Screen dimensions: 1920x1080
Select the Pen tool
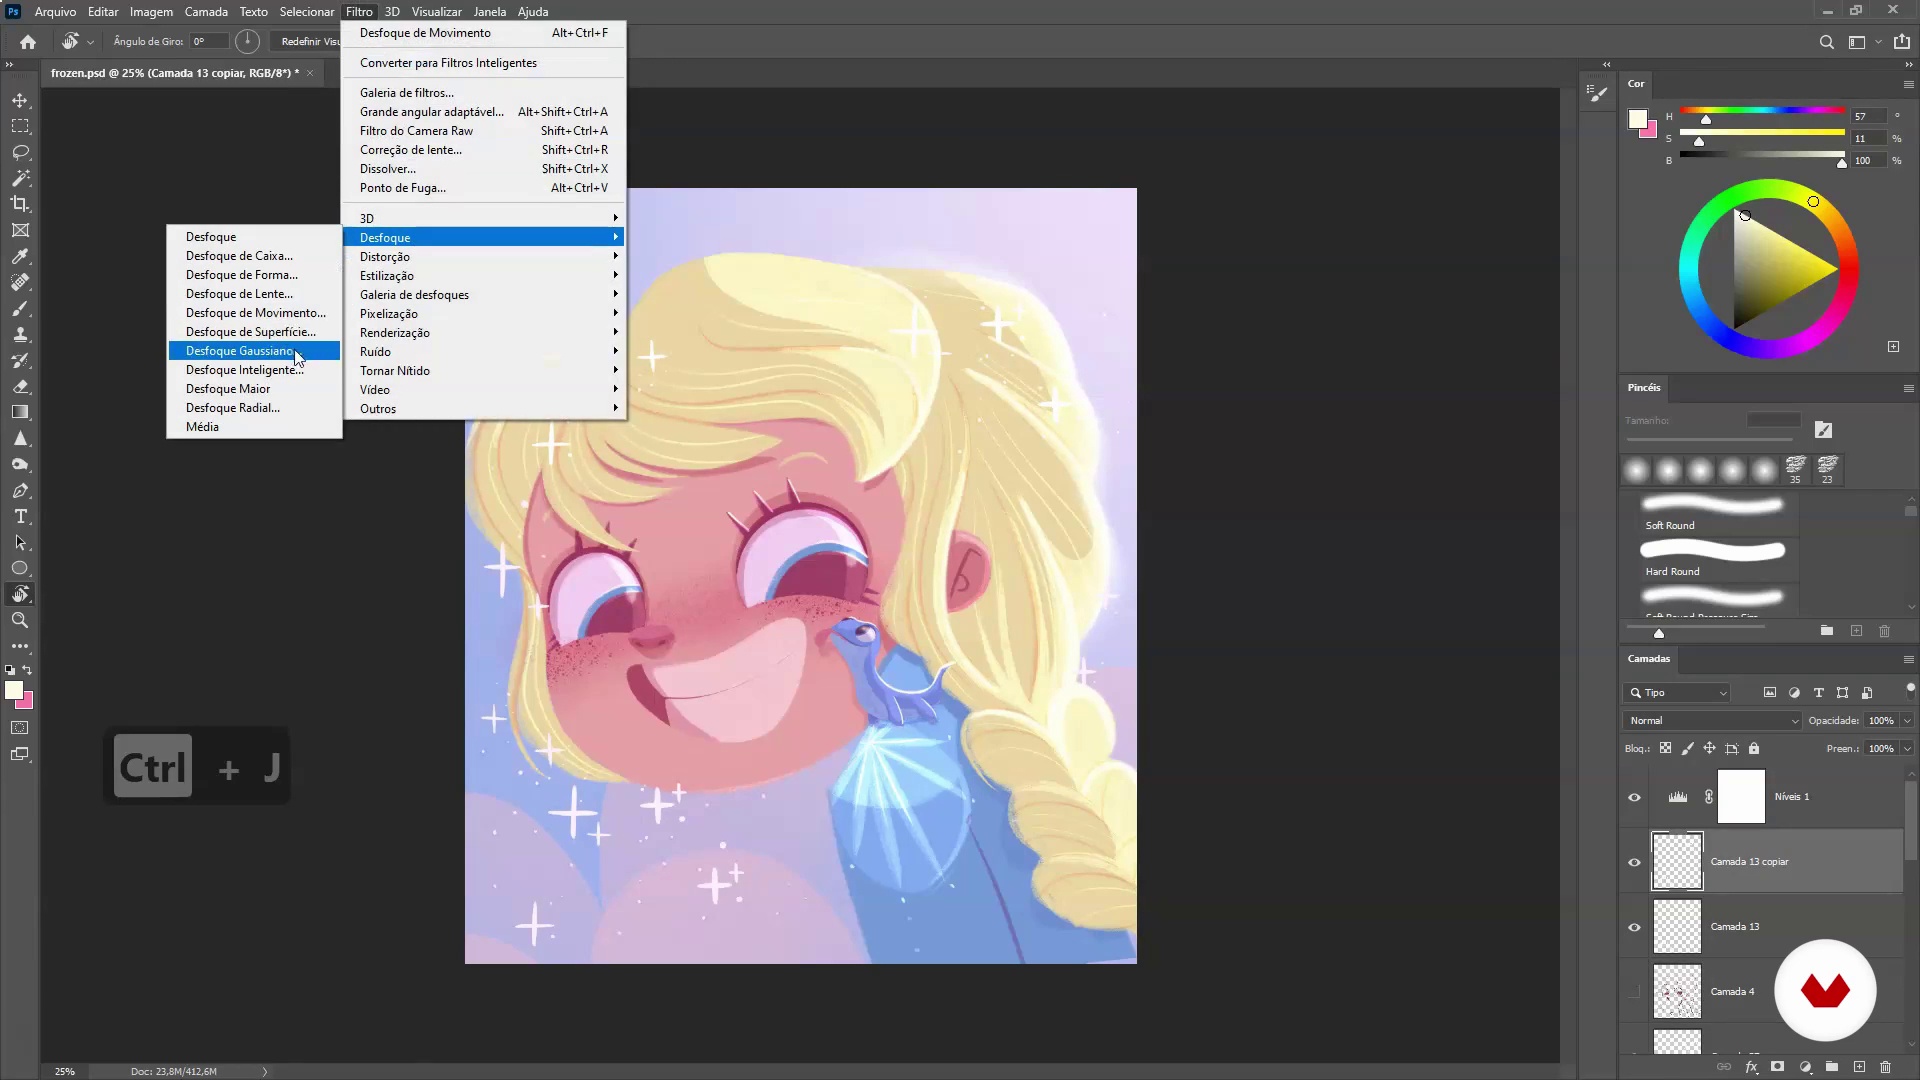pos(20,491)
